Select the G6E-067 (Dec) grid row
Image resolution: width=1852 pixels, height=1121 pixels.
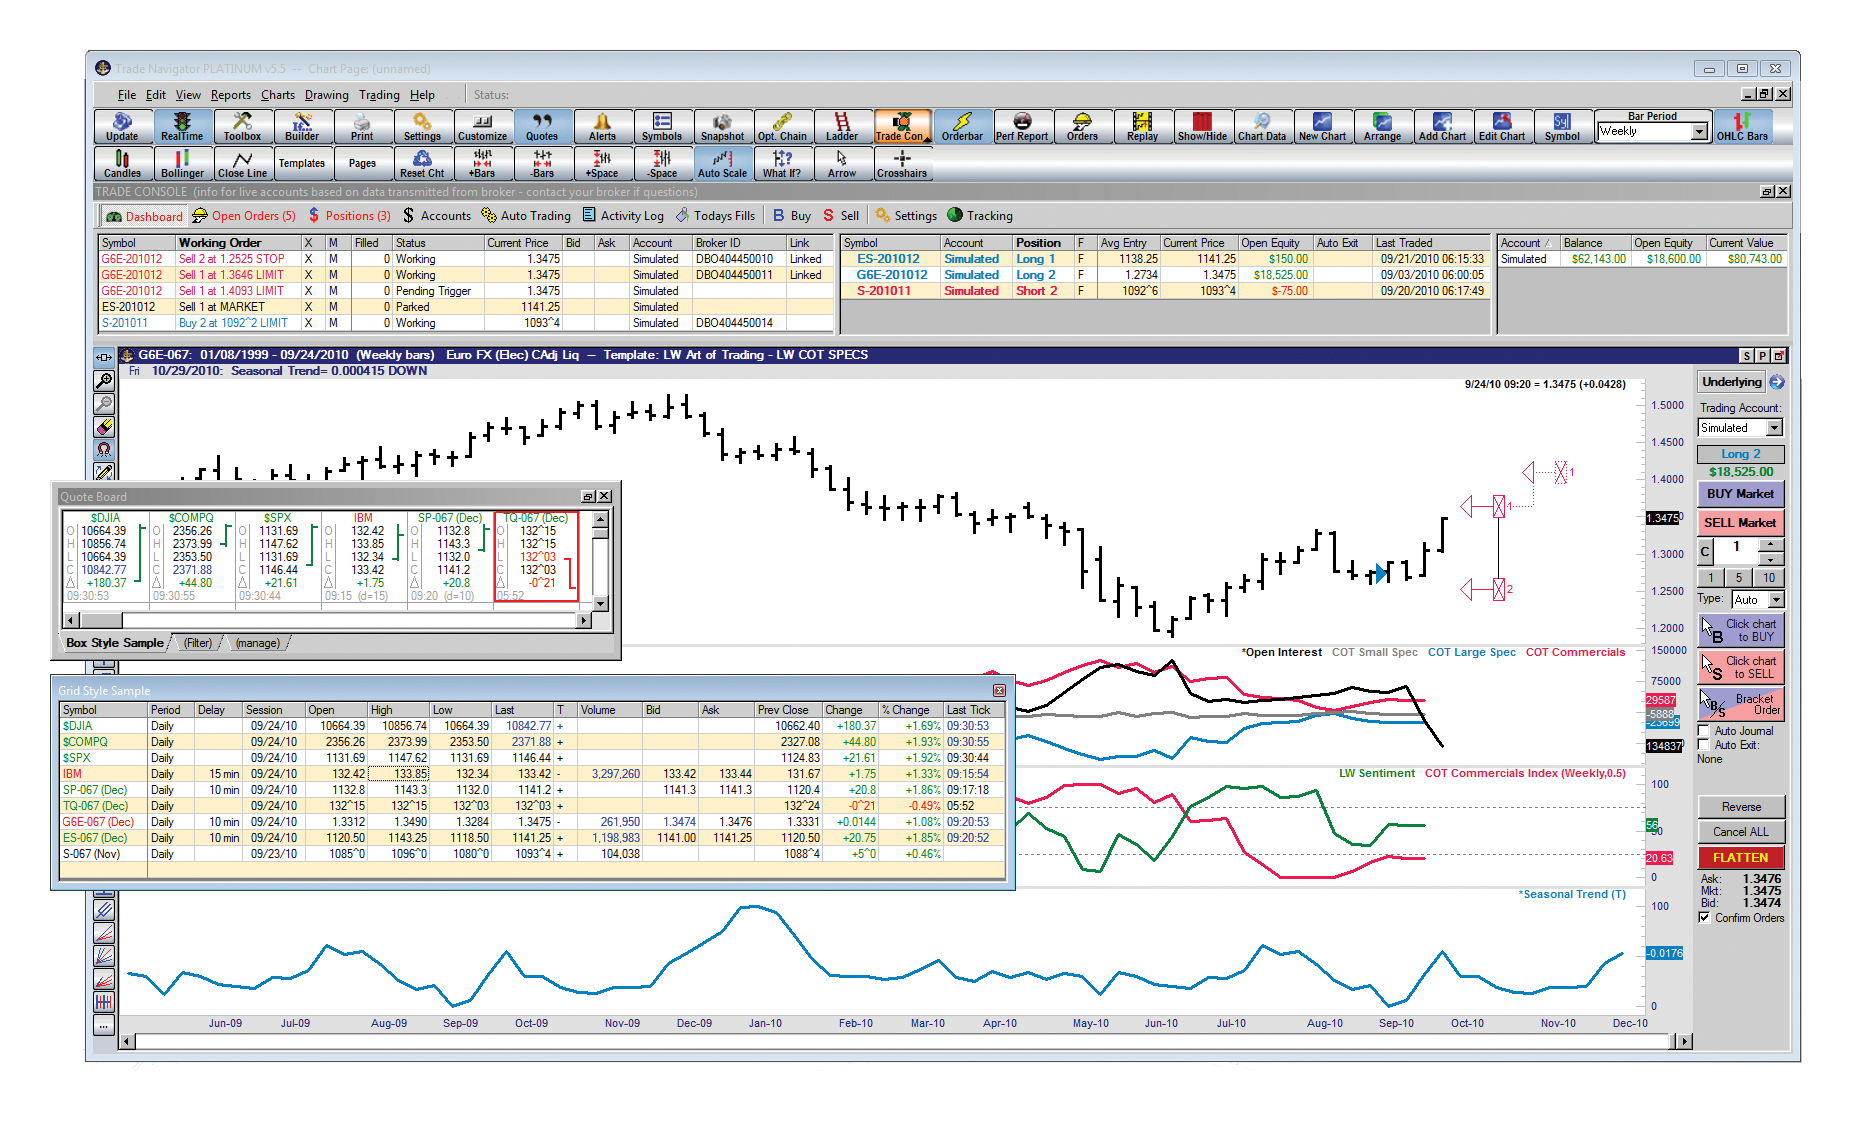click(531, 822)
